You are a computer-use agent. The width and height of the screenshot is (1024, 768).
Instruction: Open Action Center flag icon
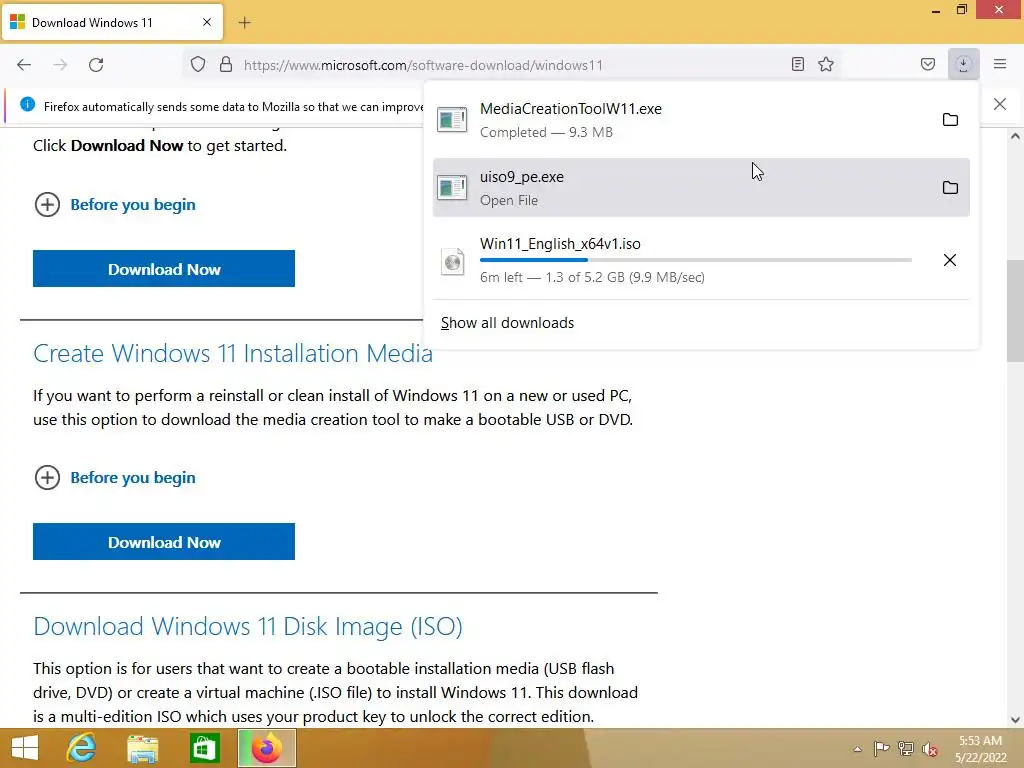(x=881, y=748)
